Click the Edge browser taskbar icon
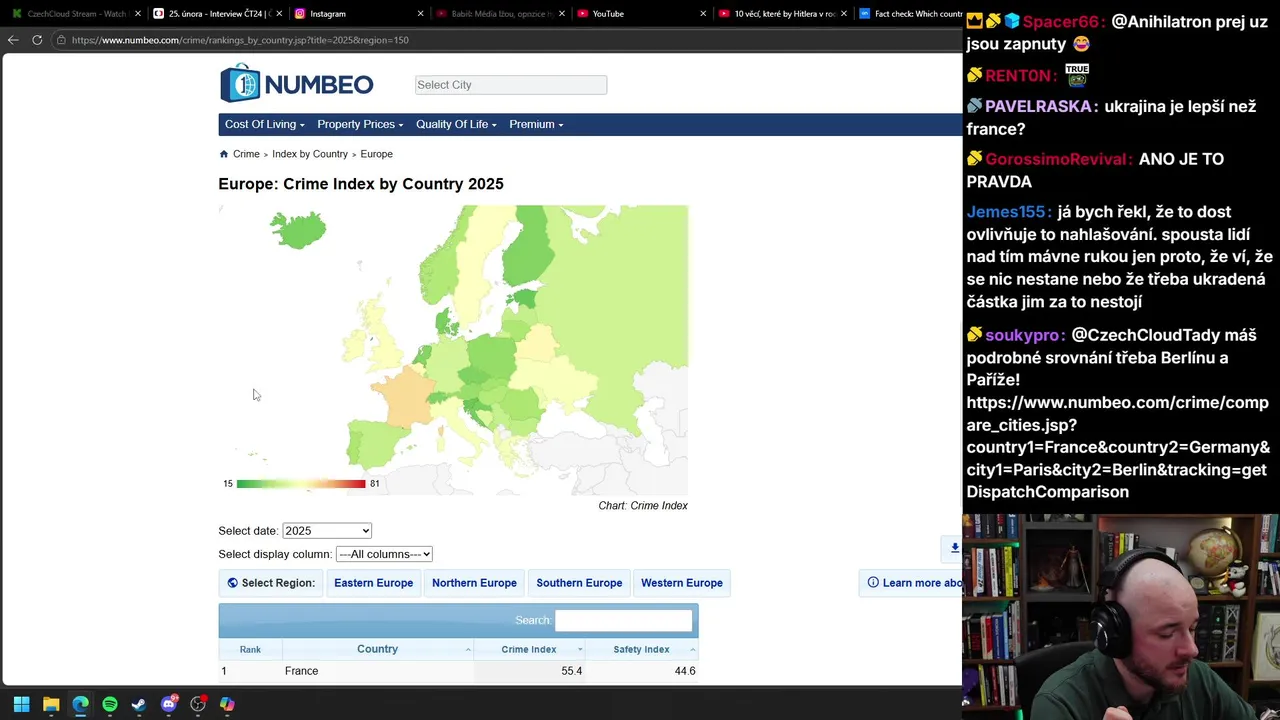 click(80, 704)
